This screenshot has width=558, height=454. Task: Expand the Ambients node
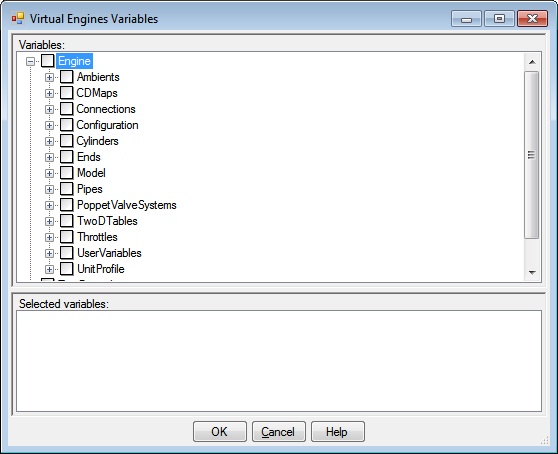49,77
